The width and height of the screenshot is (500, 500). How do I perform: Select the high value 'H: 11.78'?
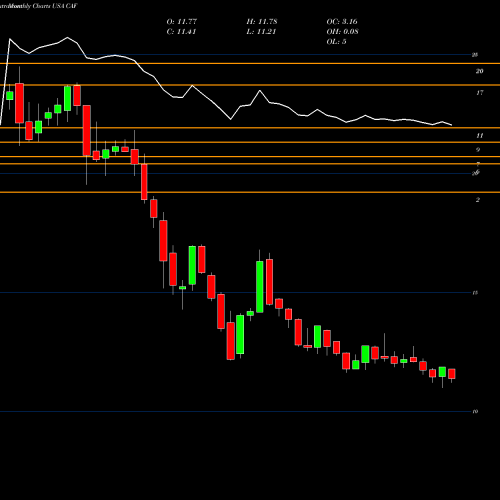coord(262,22)
